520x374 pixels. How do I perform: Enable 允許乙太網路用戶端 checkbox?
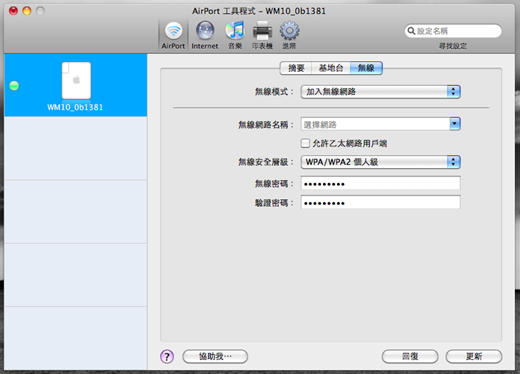coord(305,143)
